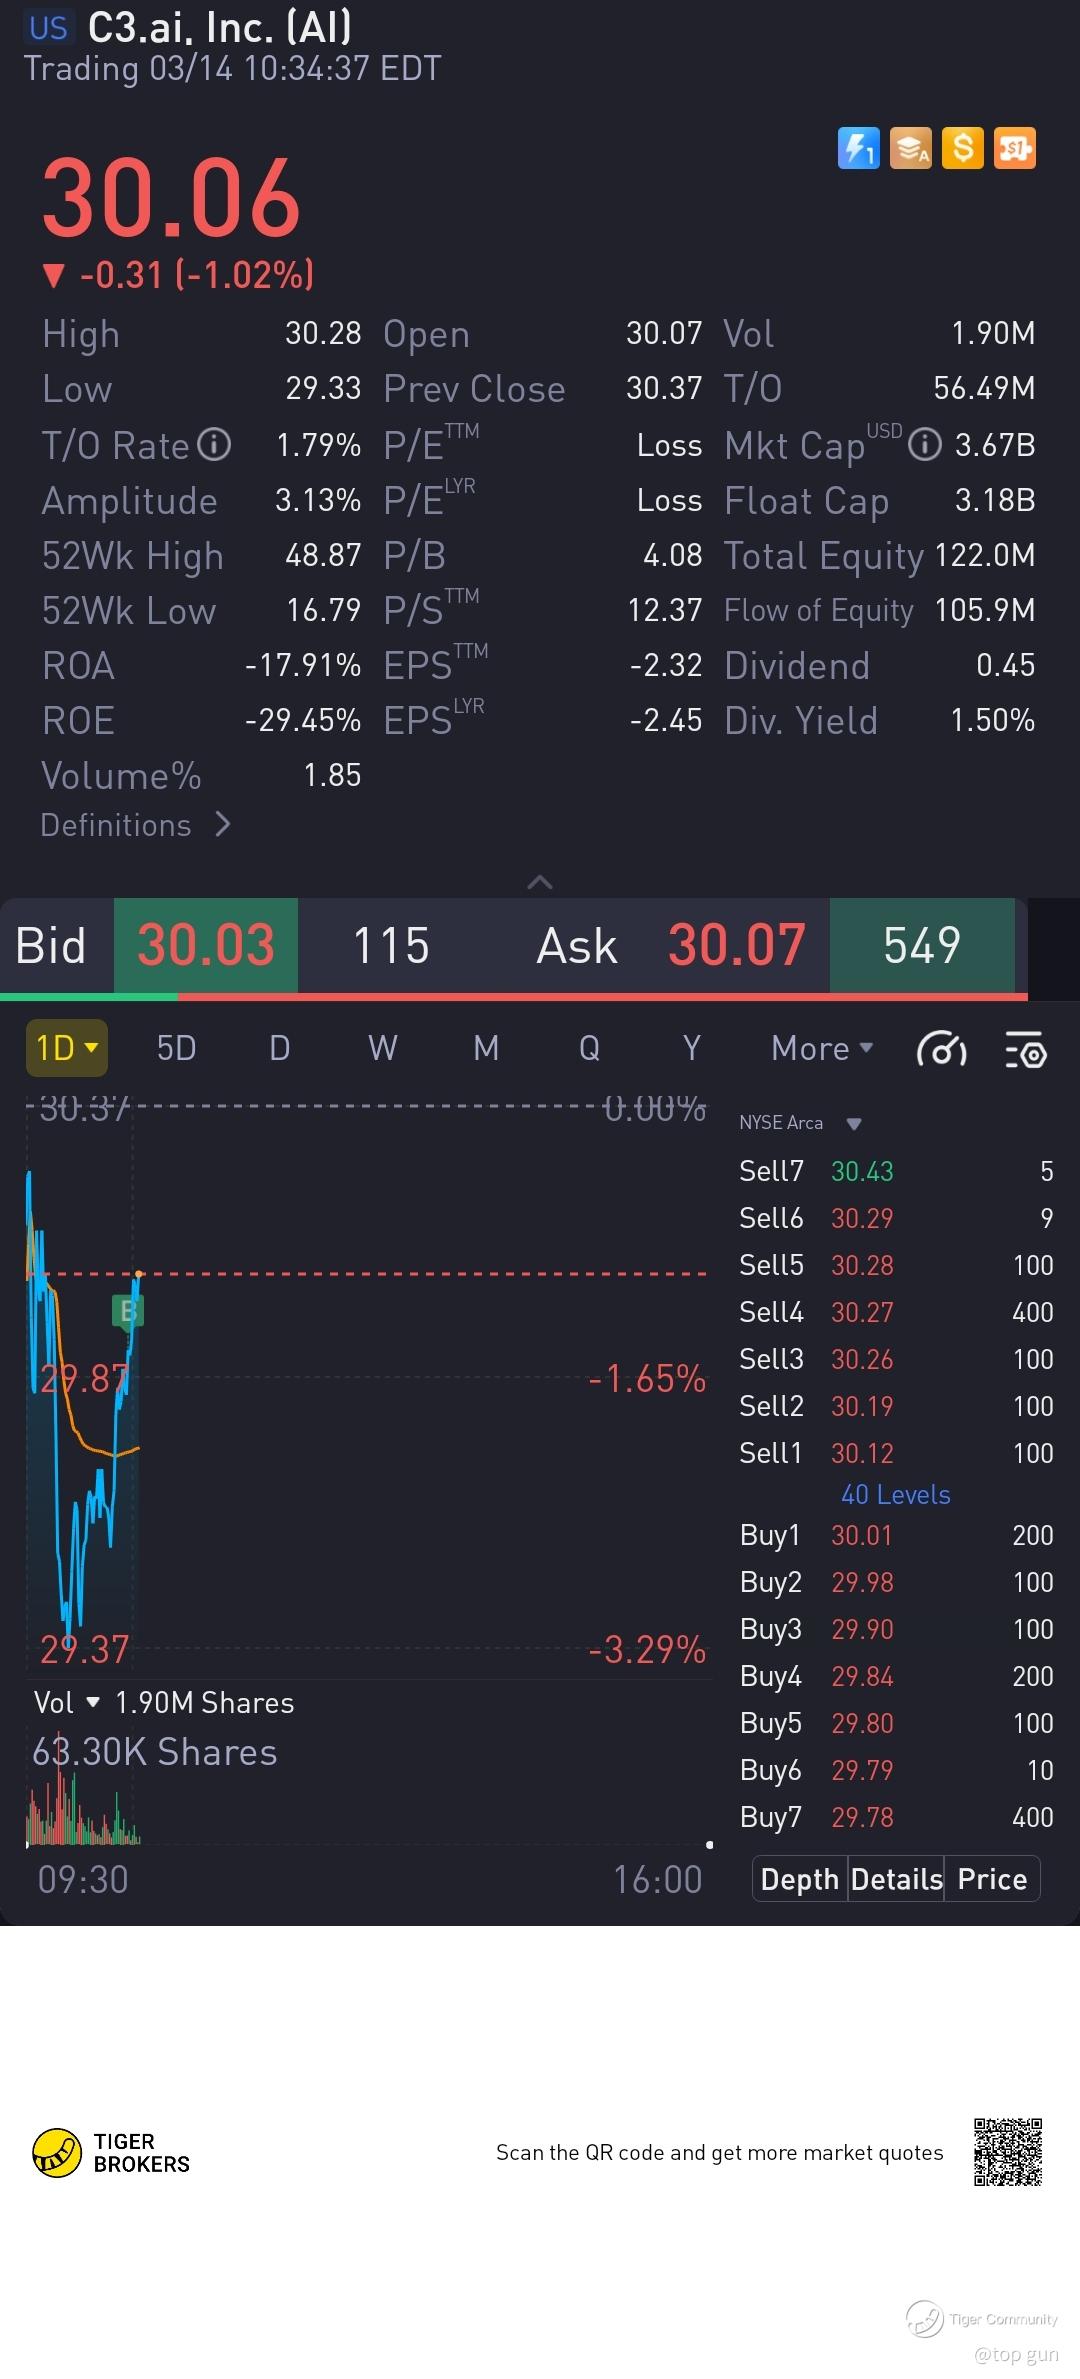Tap the stacked layers 'A' icon
This screenshot has height=2379, width=1080.
tap(910, 149)
